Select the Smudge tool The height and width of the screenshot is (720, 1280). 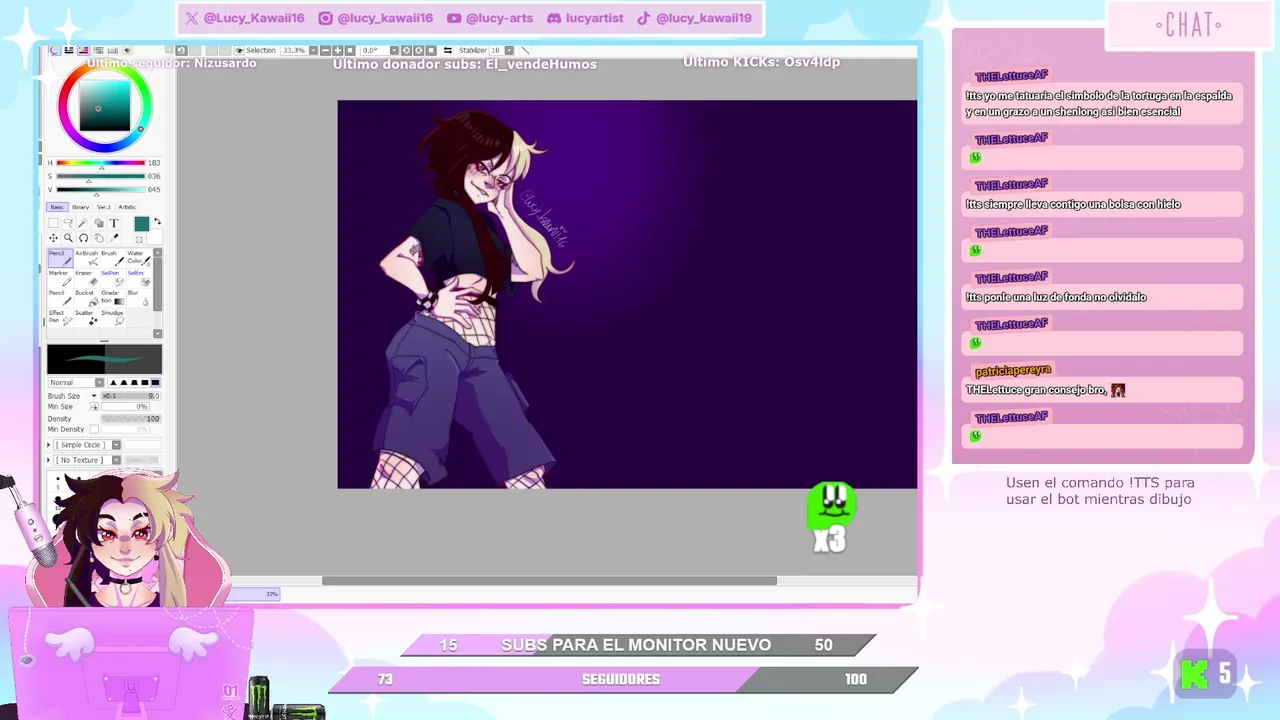(113, 317)
